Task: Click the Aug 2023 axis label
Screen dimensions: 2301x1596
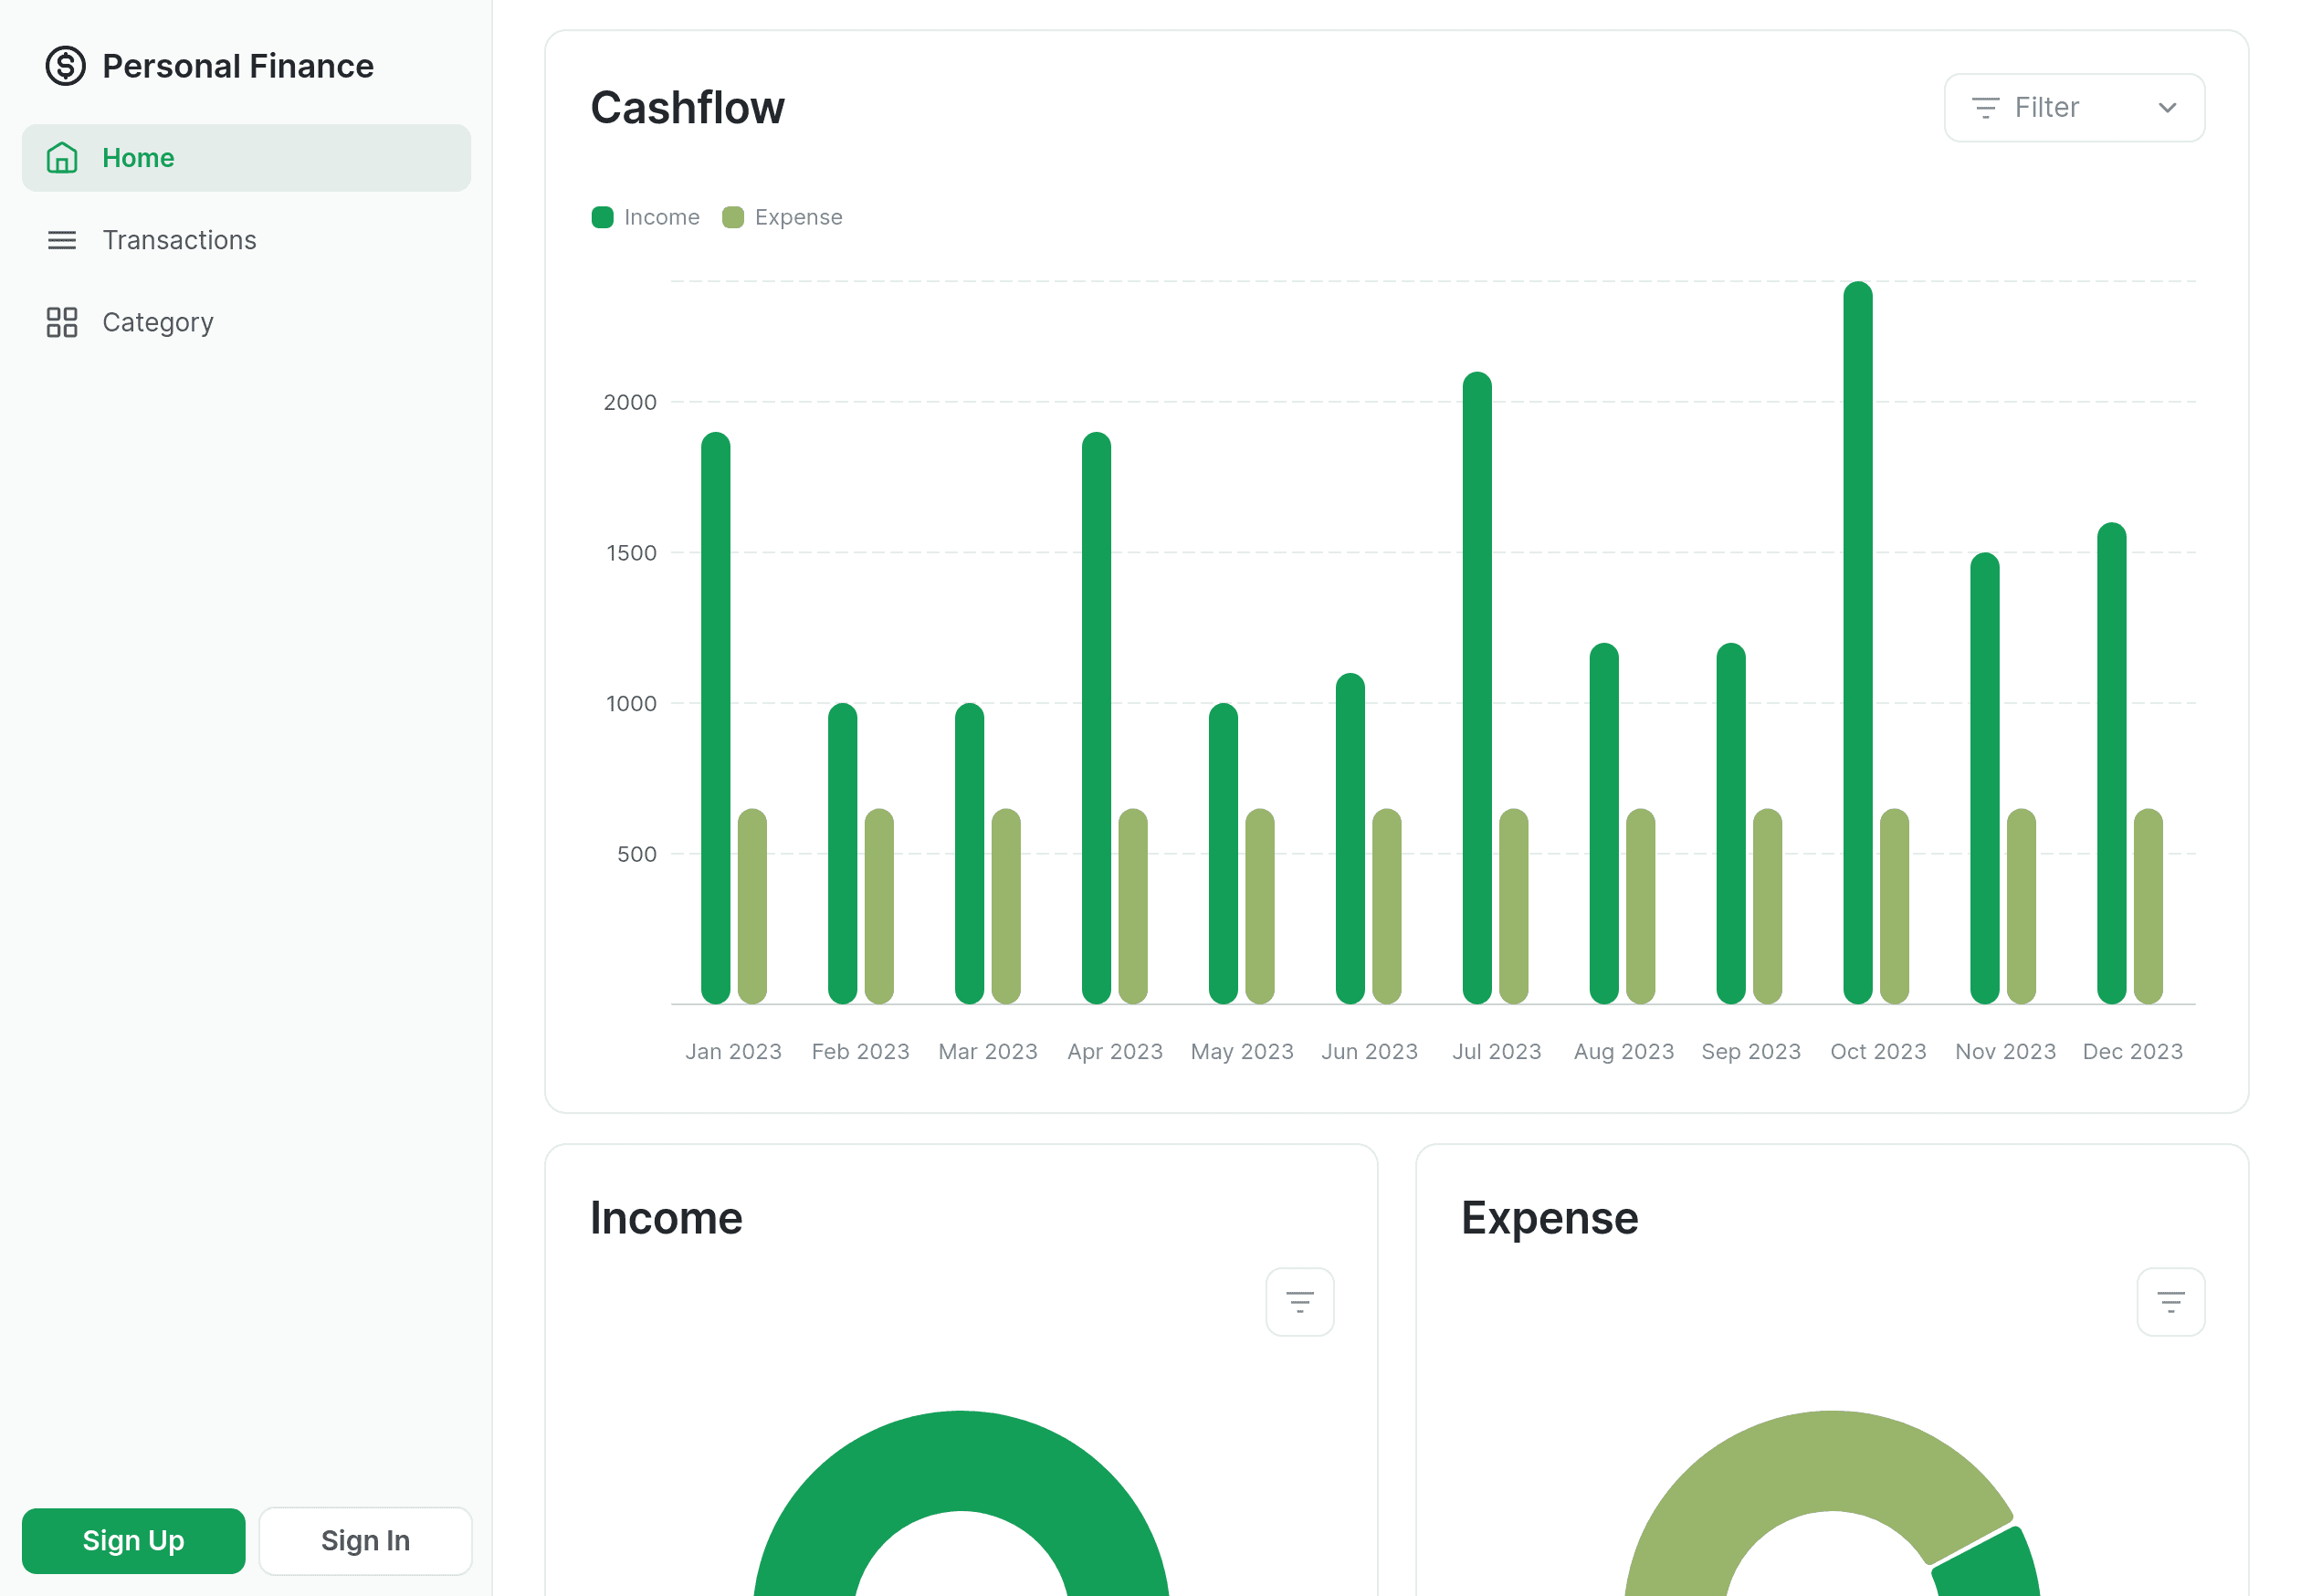Action: click(x=1623, y=1051)
